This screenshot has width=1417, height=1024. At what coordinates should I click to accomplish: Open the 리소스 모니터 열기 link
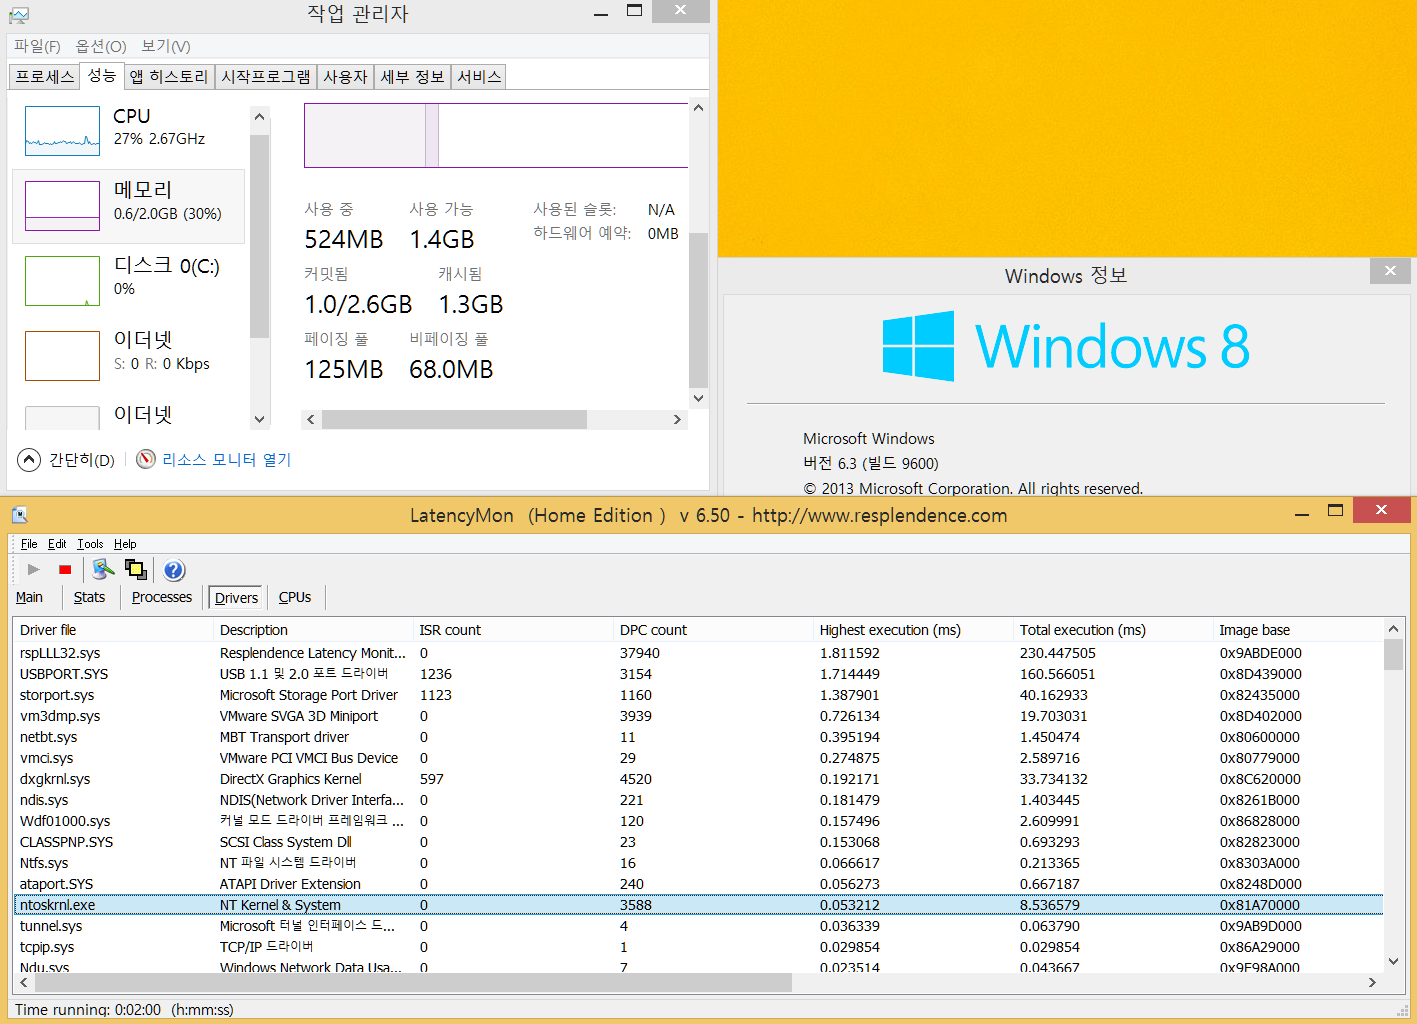226,459
